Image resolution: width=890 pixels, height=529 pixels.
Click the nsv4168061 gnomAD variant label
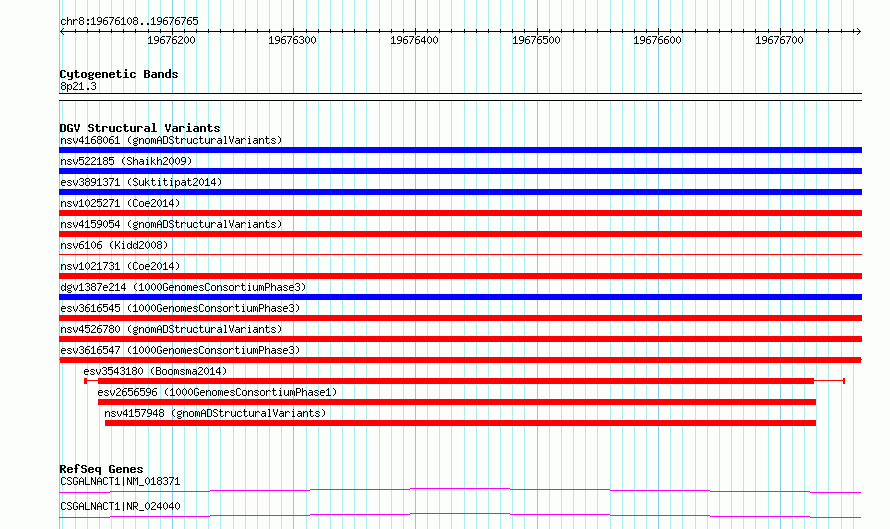[171, 140]
